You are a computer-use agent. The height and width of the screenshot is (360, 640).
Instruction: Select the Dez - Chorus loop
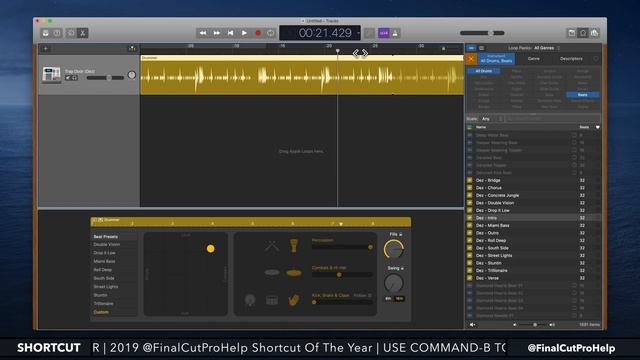[533, 188]
